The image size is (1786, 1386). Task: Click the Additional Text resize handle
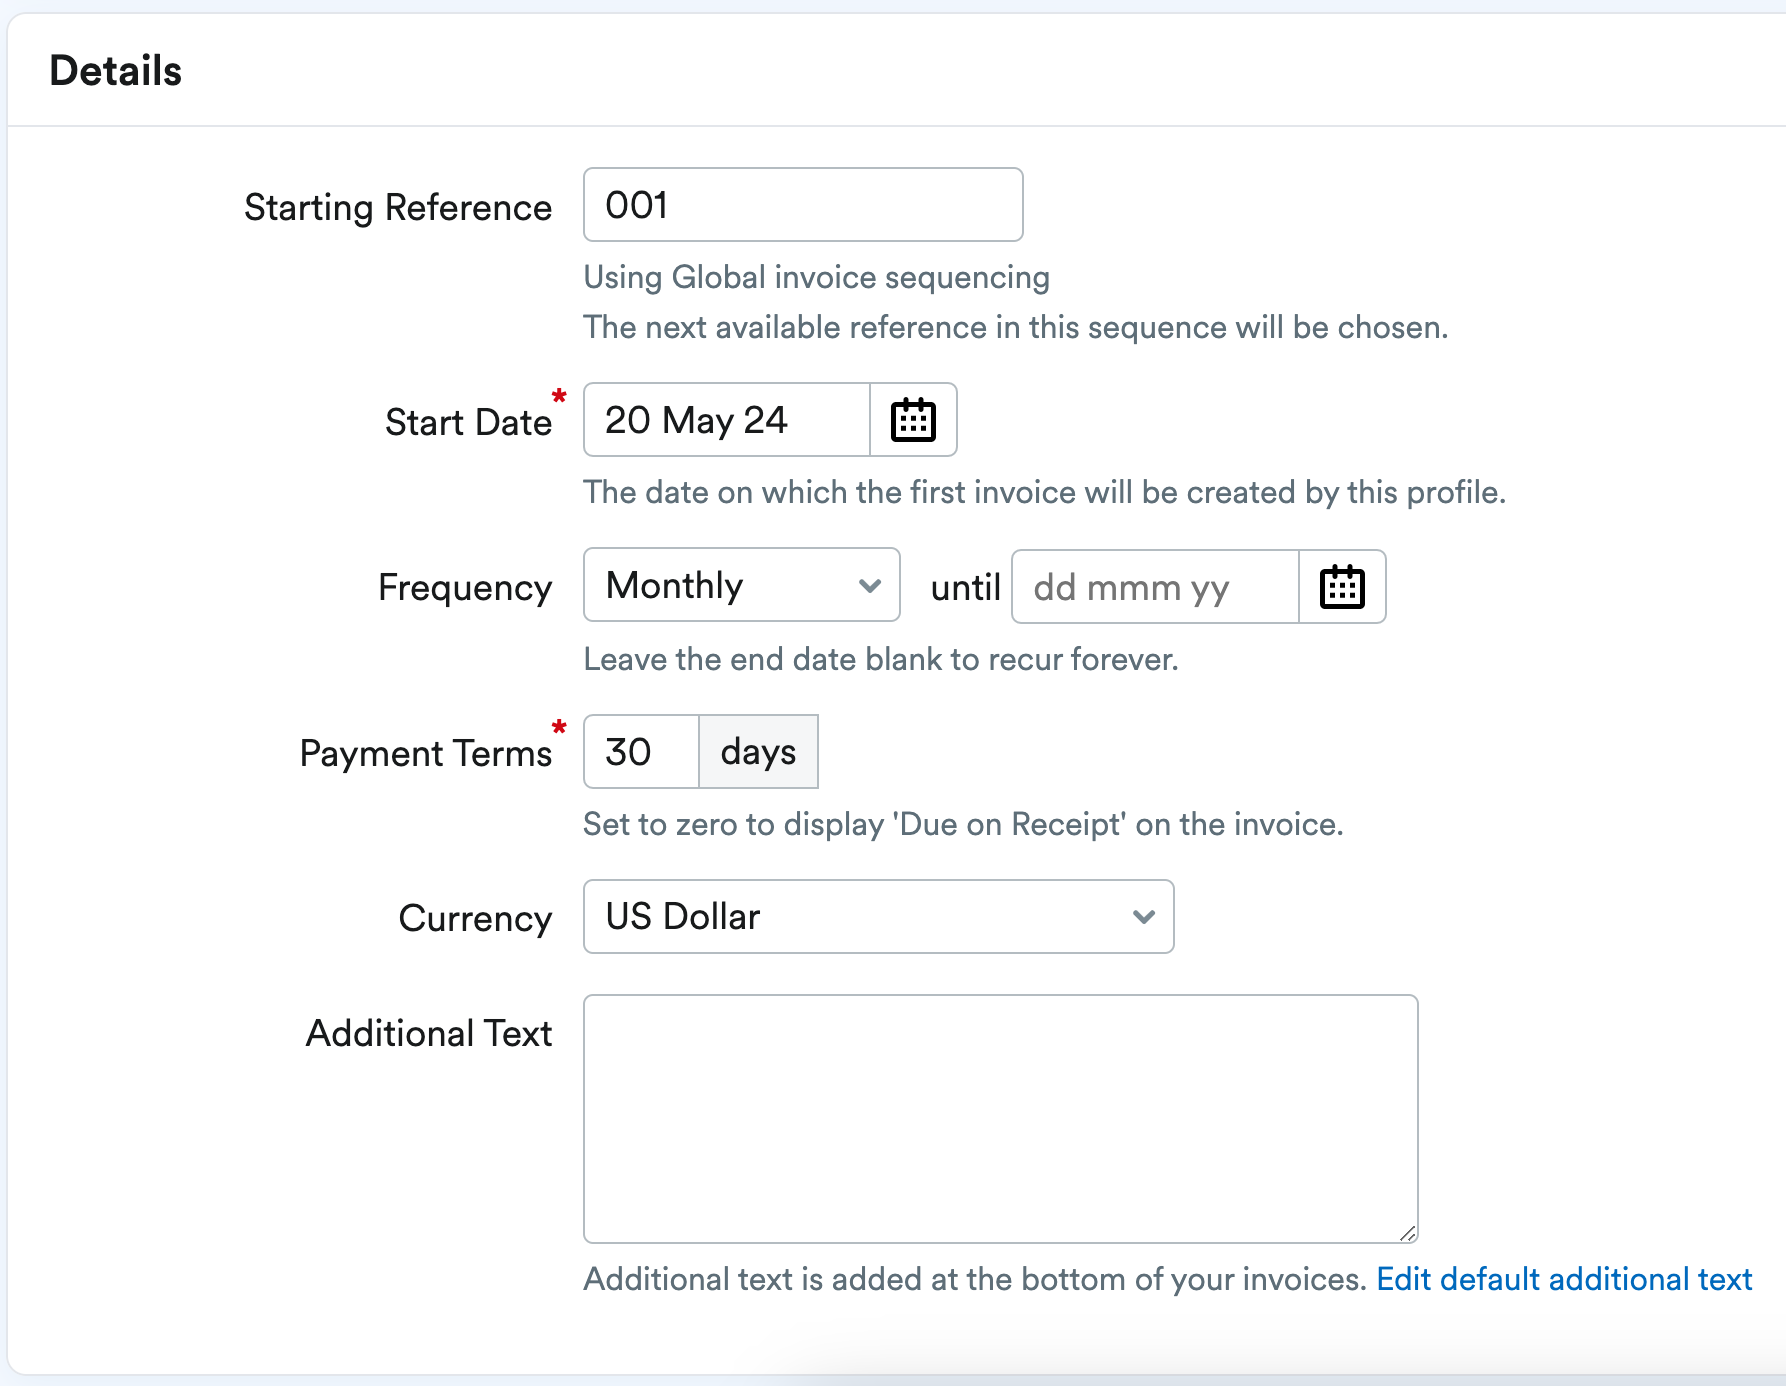pos(1407,1232)
